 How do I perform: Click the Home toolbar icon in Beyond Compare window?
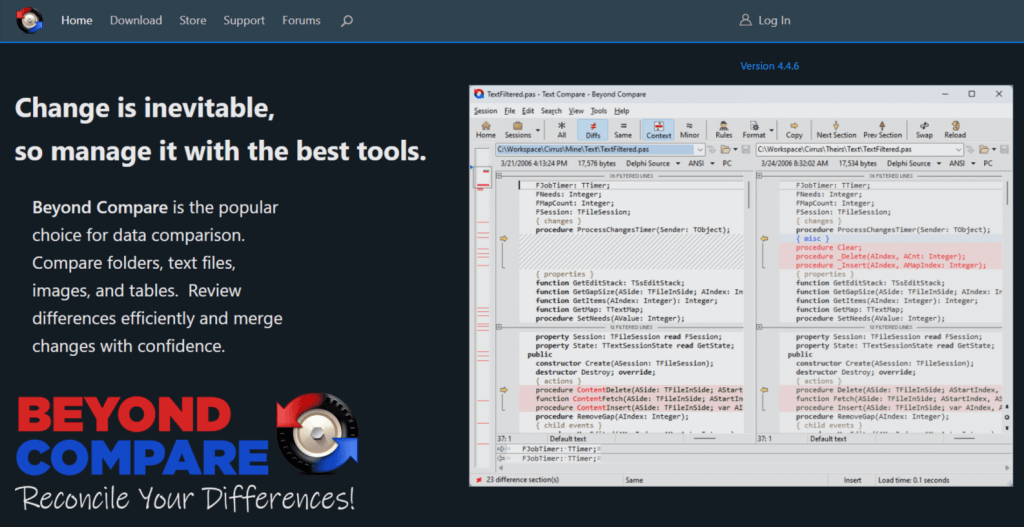[x=485, y=129]
